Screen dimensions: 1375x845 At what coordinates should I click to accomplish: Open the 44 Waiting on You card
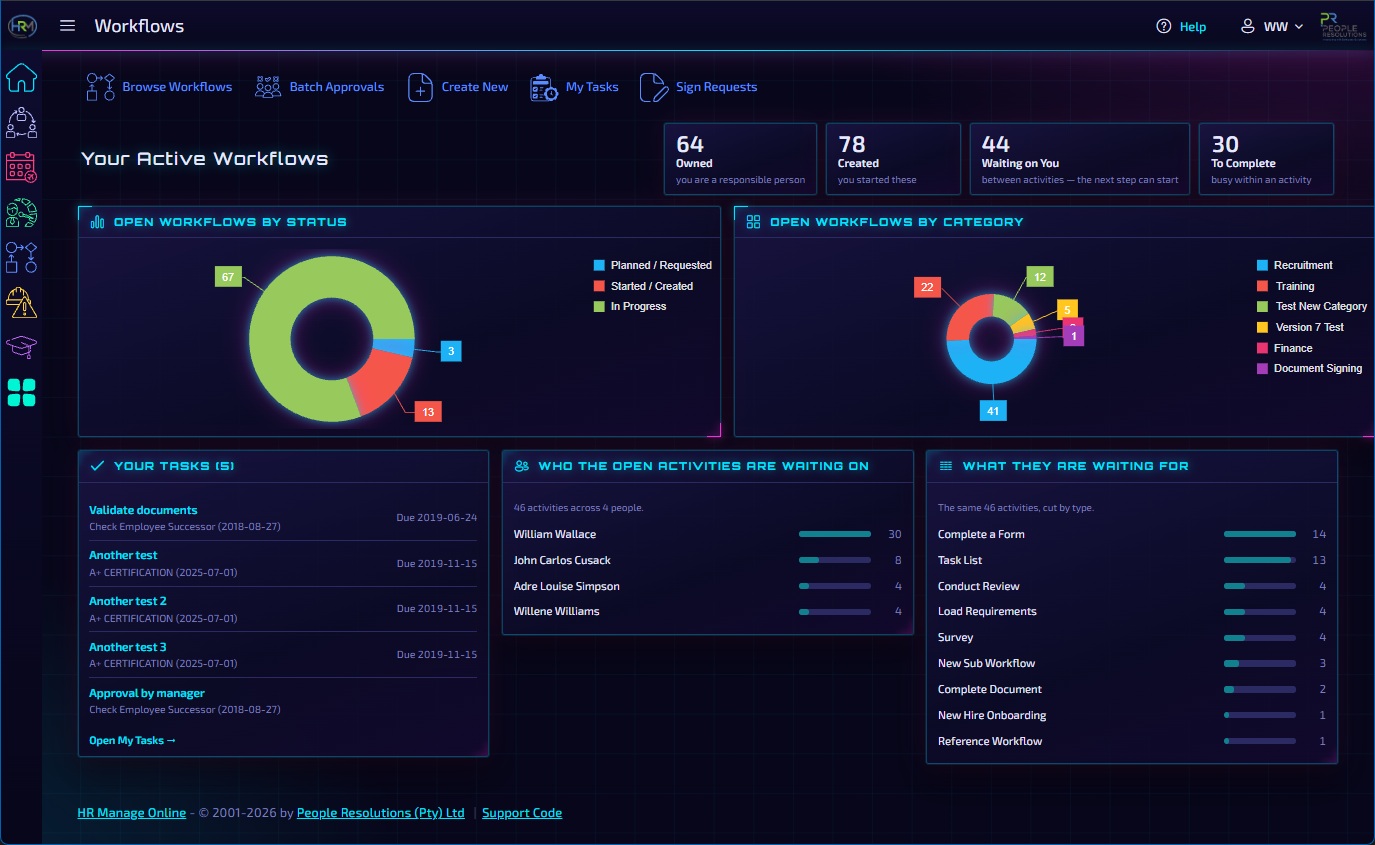point(1080,159)
